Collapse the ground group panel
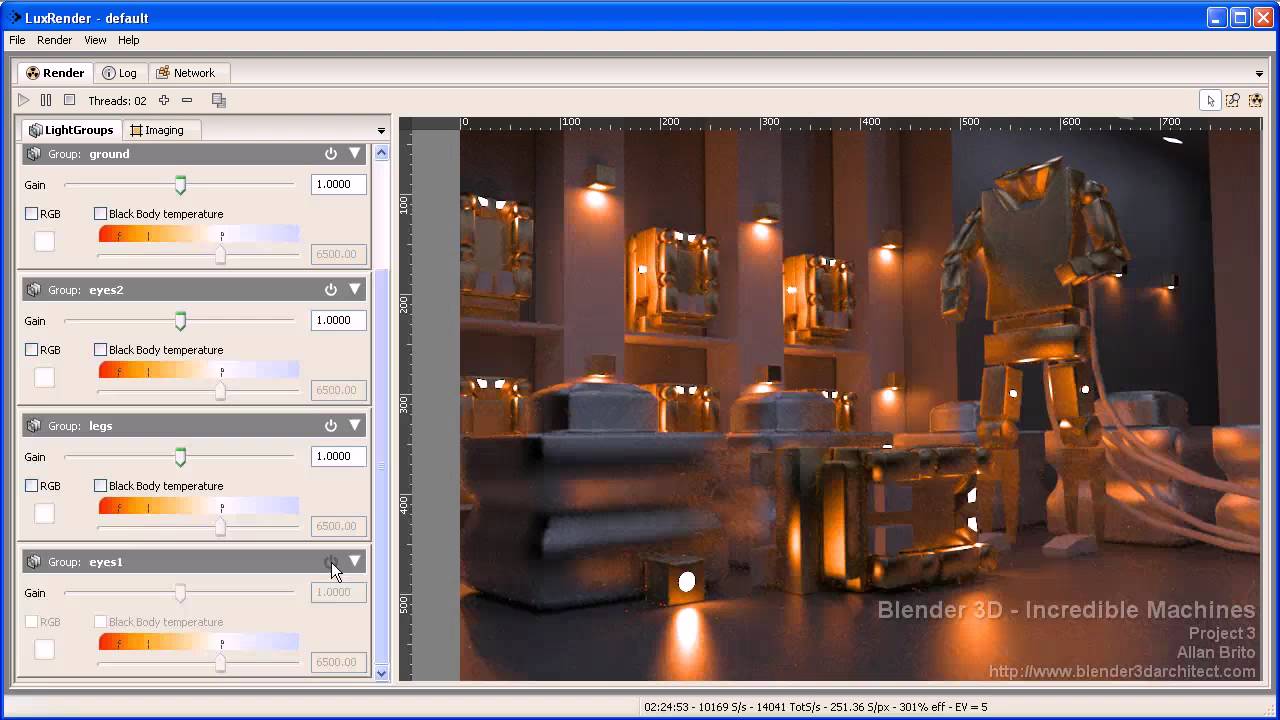 point(354,154)
